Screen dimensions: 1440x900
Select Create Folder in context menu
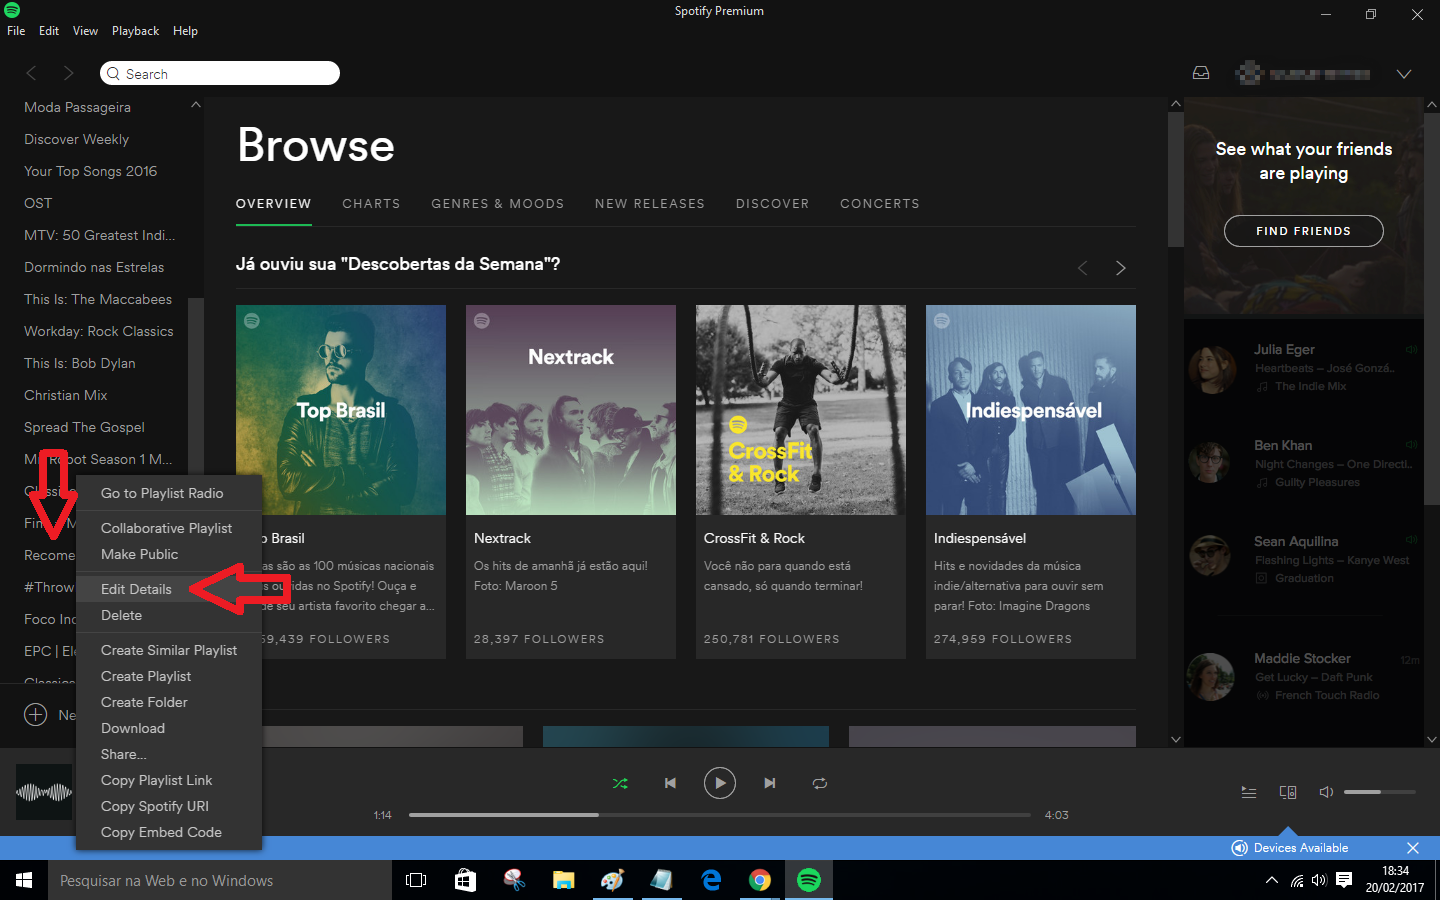pos(169,702)
